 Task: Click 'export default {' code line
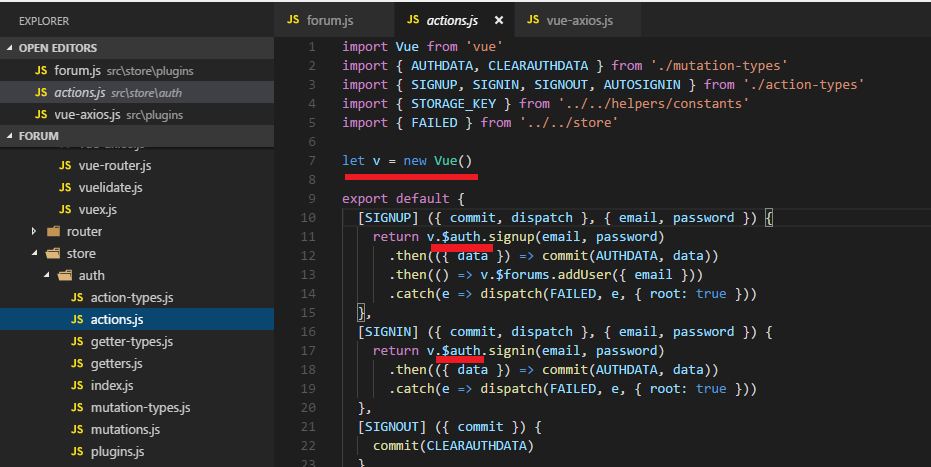pos(403,199)
